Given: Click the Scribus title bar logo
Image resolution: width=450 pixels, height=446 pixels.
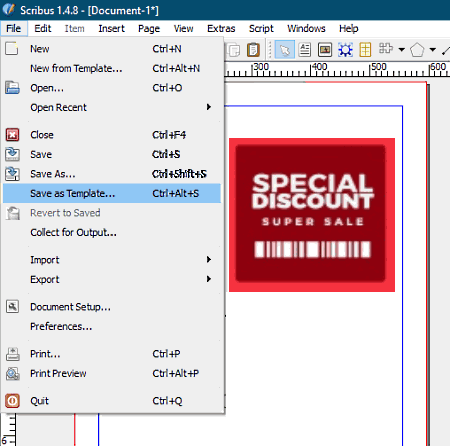Looking at the screenshot, I should tap(8, 9).
